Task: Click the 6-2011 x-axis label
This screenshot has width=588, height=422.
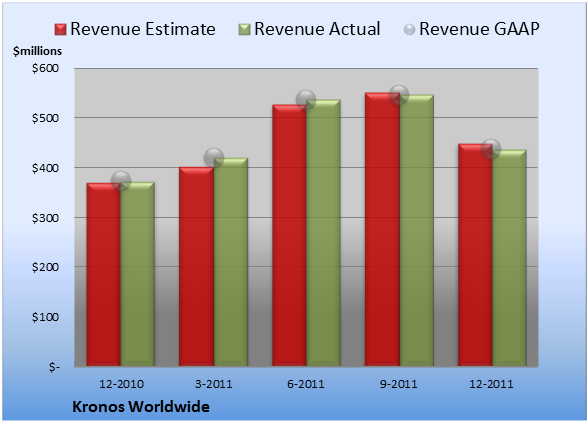Action: [306, 384]
